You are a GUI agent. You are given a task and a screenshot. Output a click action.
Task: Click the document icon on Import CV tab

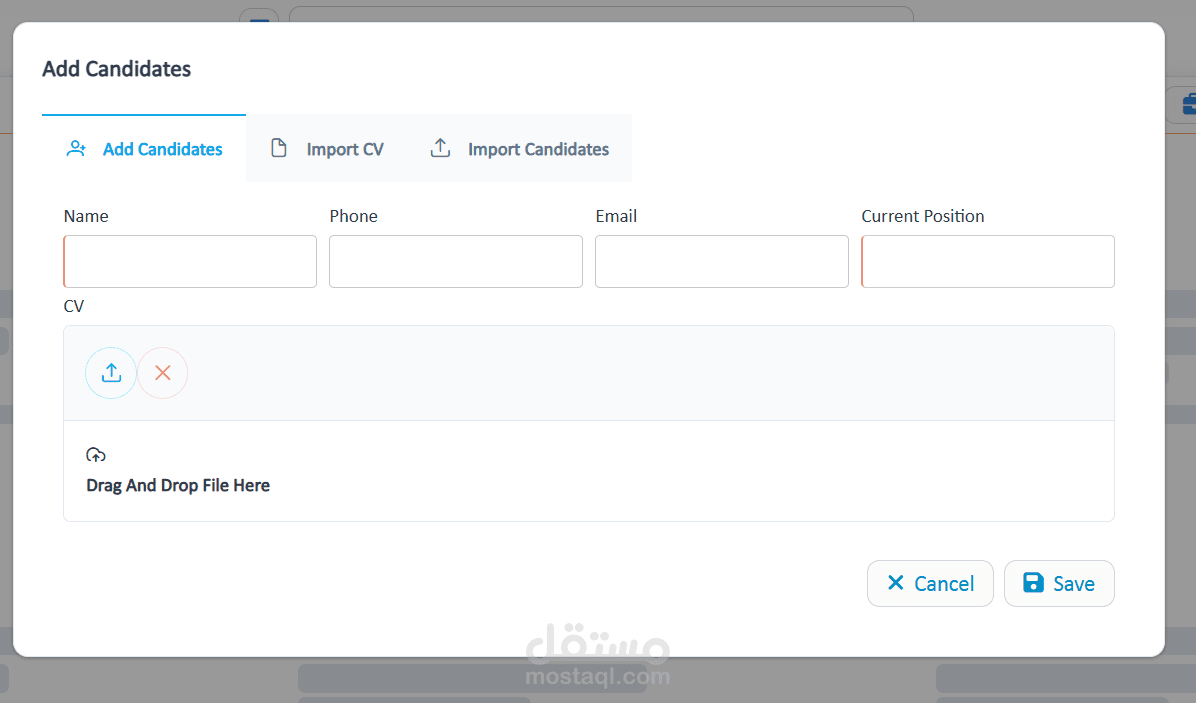click(280, 147)
